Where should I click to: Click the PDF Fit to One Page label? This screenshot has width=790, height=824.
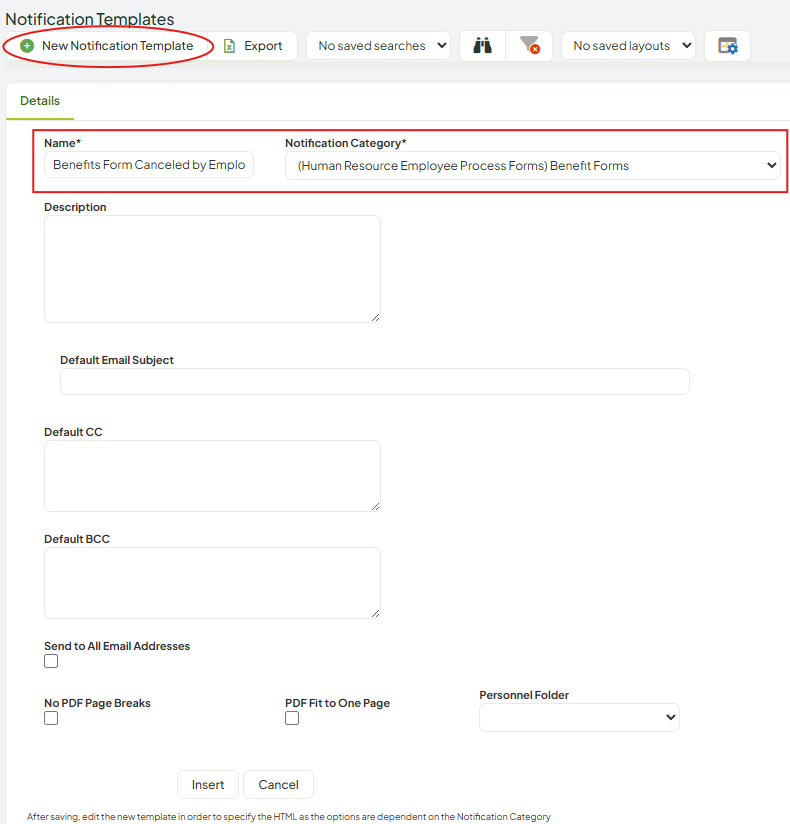(x=337, y=703)
